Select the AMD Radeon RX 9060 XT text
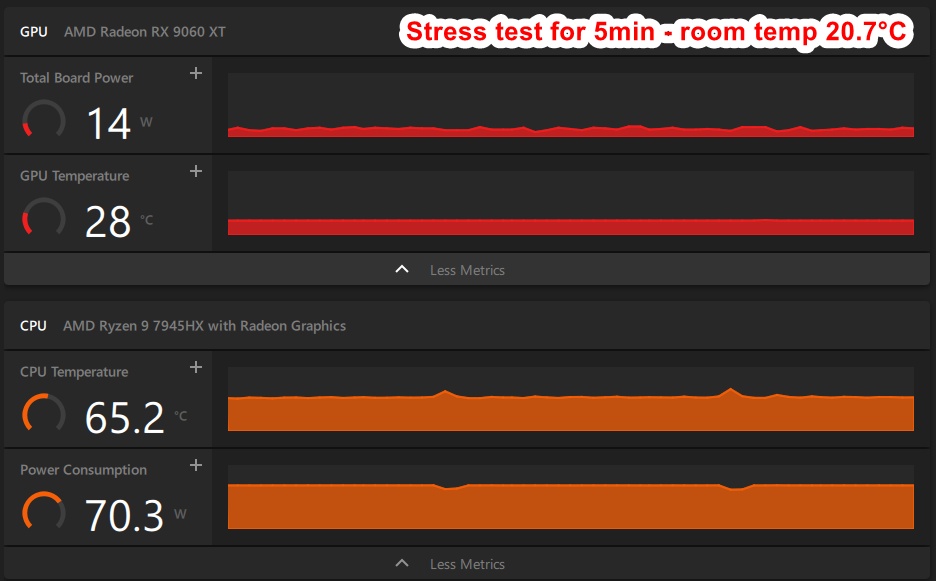This screenshot has width=936, height=581. (x=145, y=32)
